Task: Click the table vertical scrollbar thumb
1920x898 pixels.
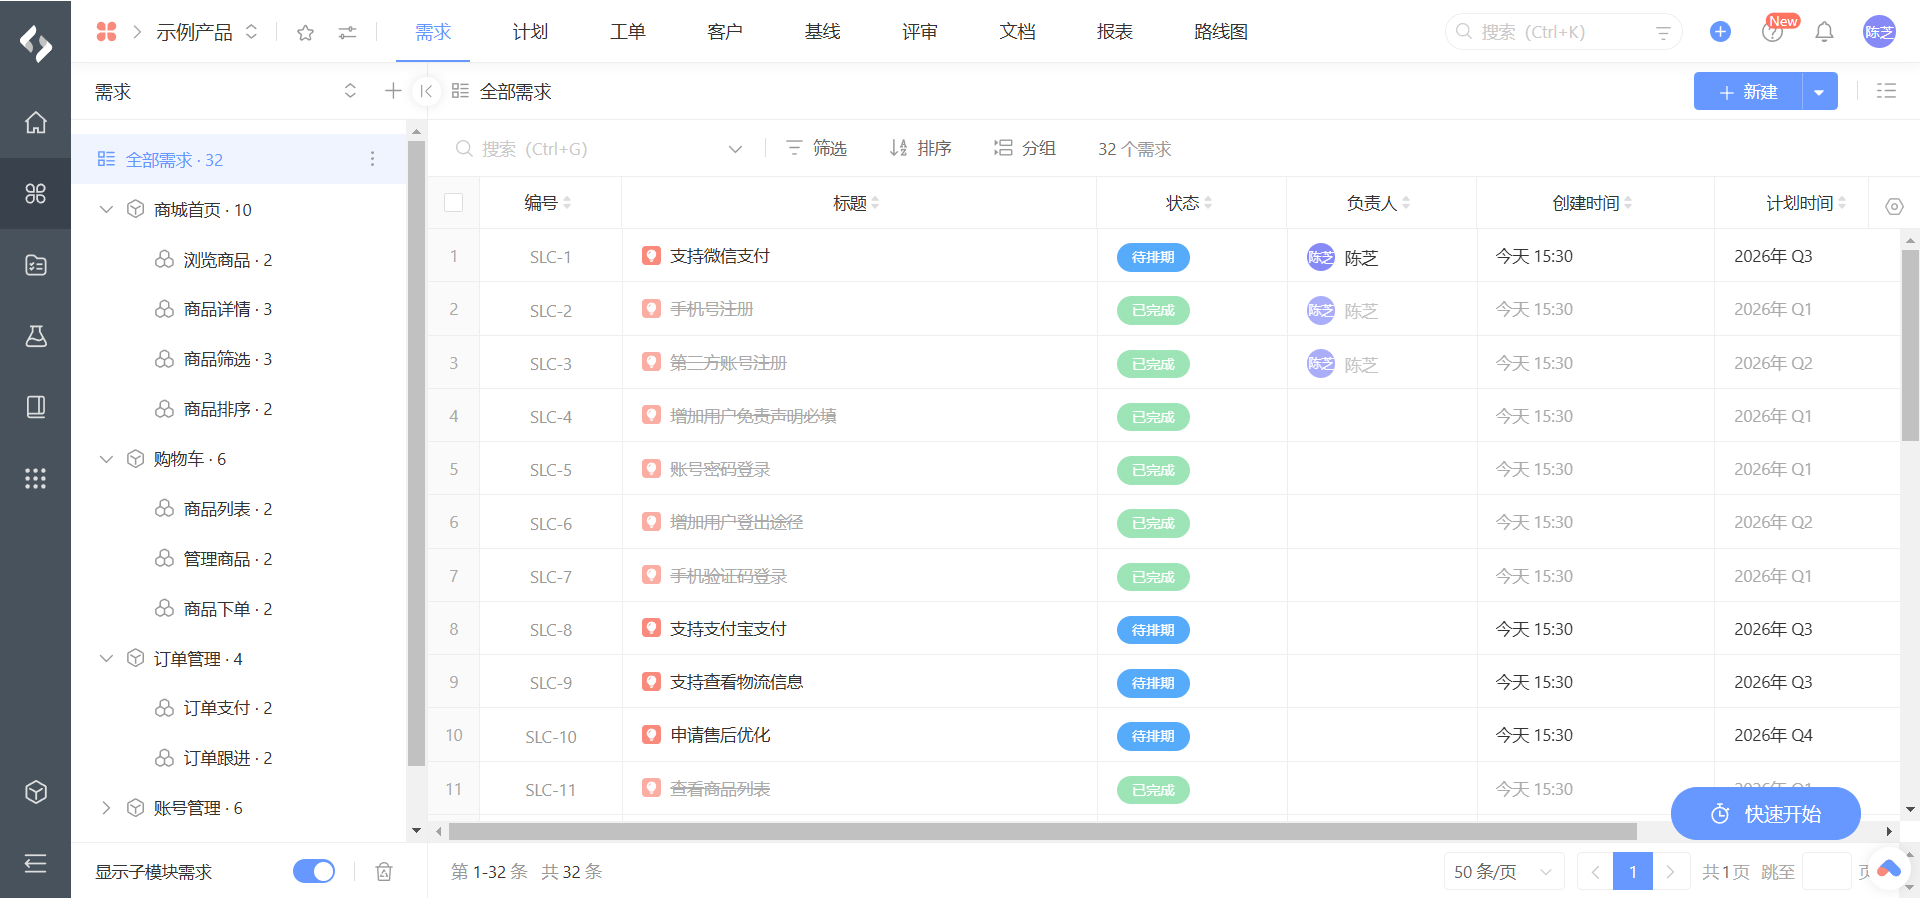Action: pos(1910,345)
